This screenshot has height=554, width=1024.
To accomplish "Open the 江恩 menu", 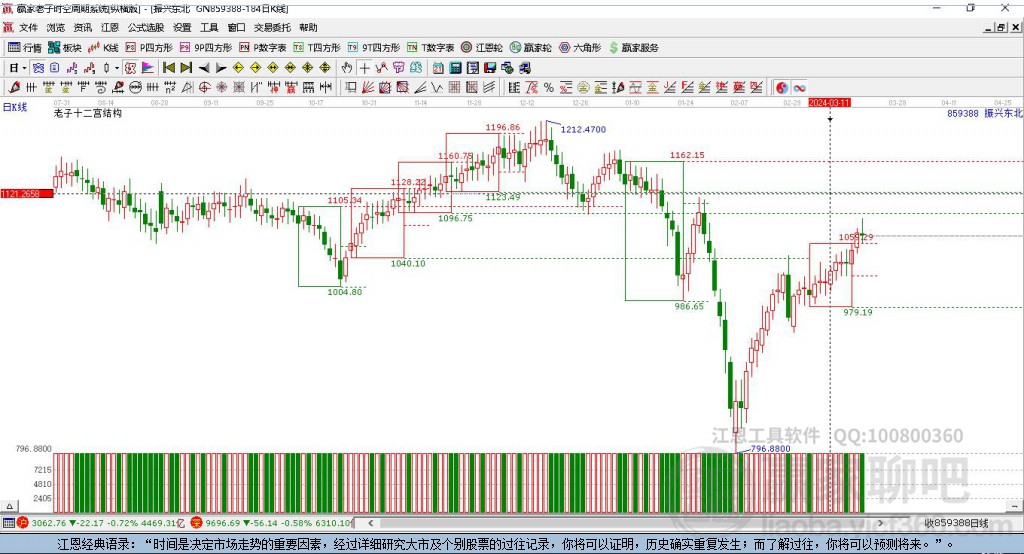I will point(110,27).
